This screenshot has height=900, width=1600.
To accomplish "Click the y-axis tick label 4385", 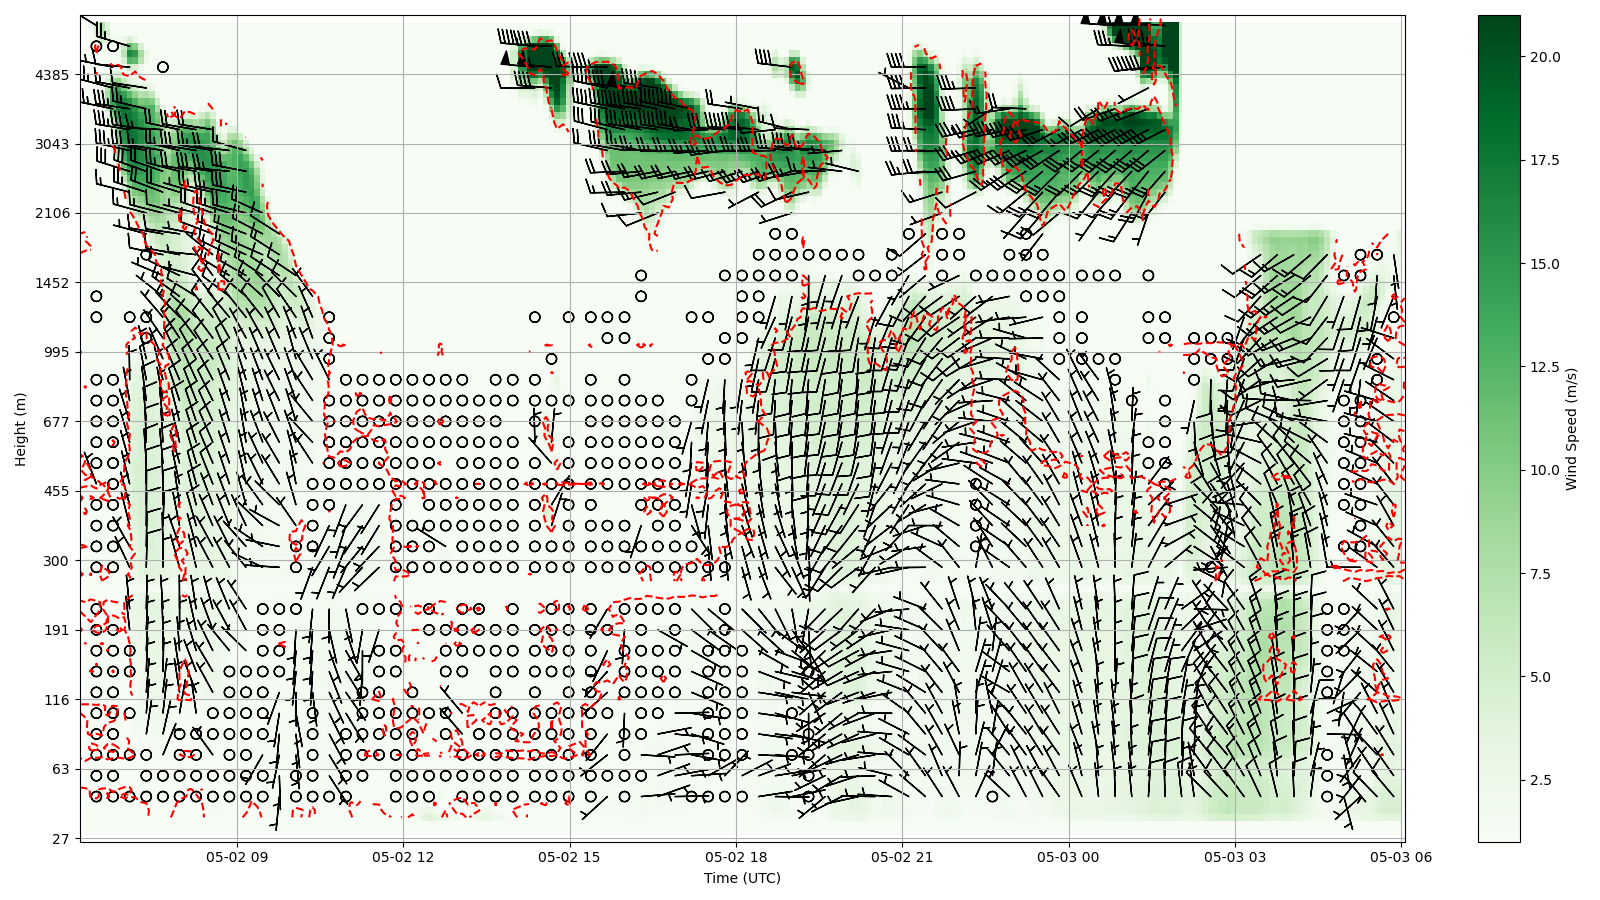I will coord(52,75).
